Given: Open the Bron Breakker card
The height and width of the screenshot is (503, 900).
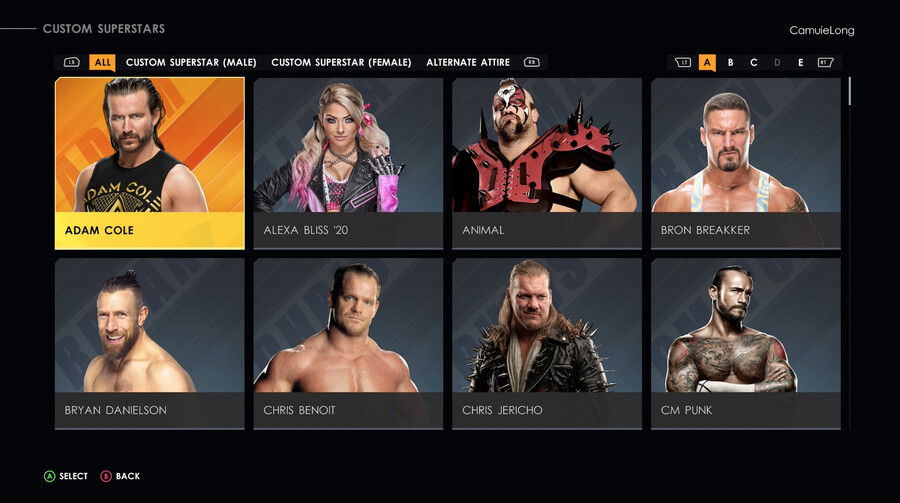Looking at the screenshot, I should [x=746, y=164].
